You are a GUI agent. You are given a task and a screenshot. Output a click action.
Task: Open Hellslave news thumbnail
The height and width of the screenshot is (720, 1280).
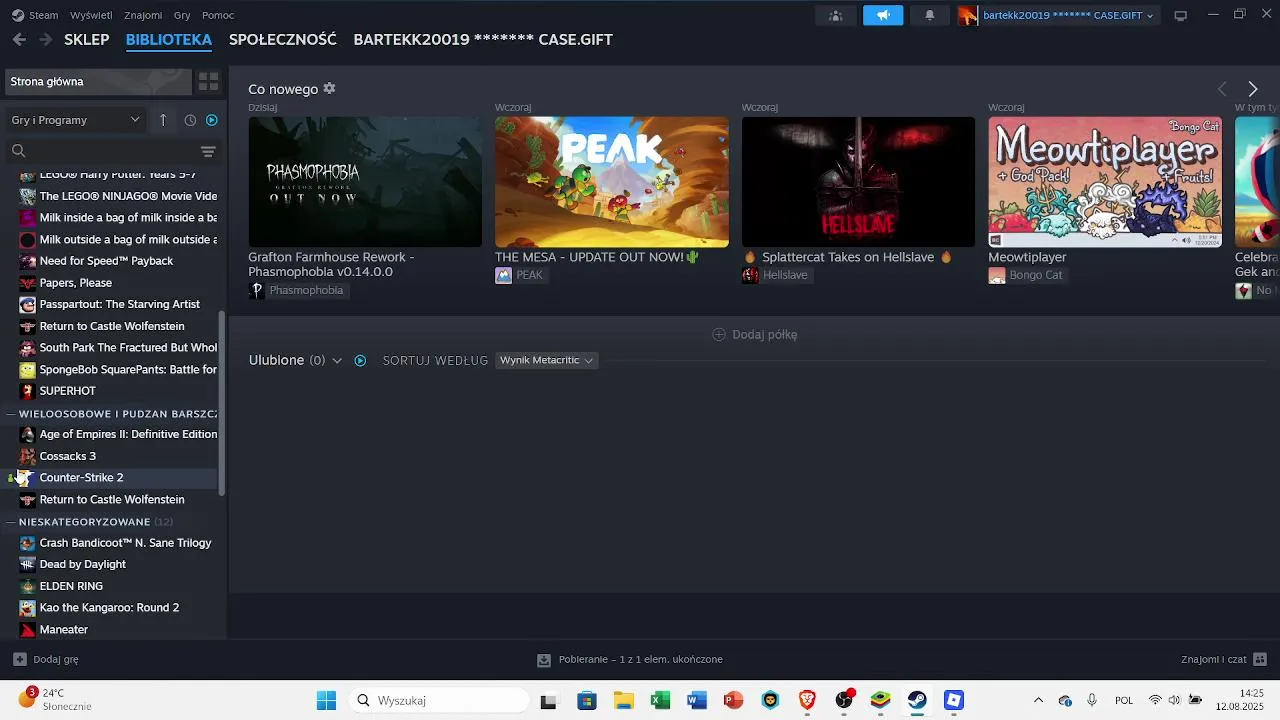click(x=858, y=181)
